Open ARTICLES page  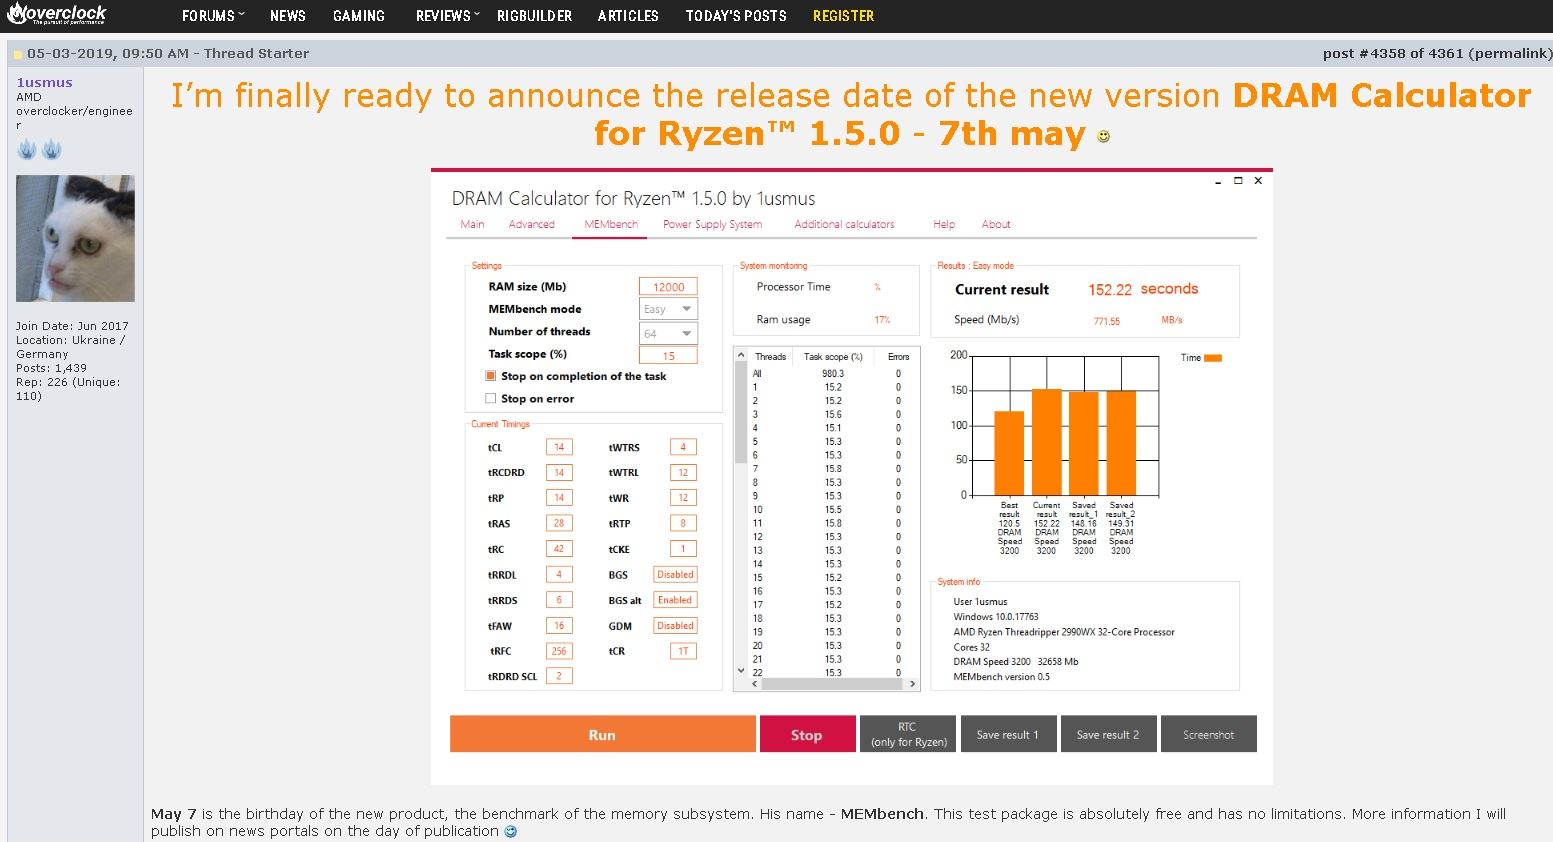628,16
